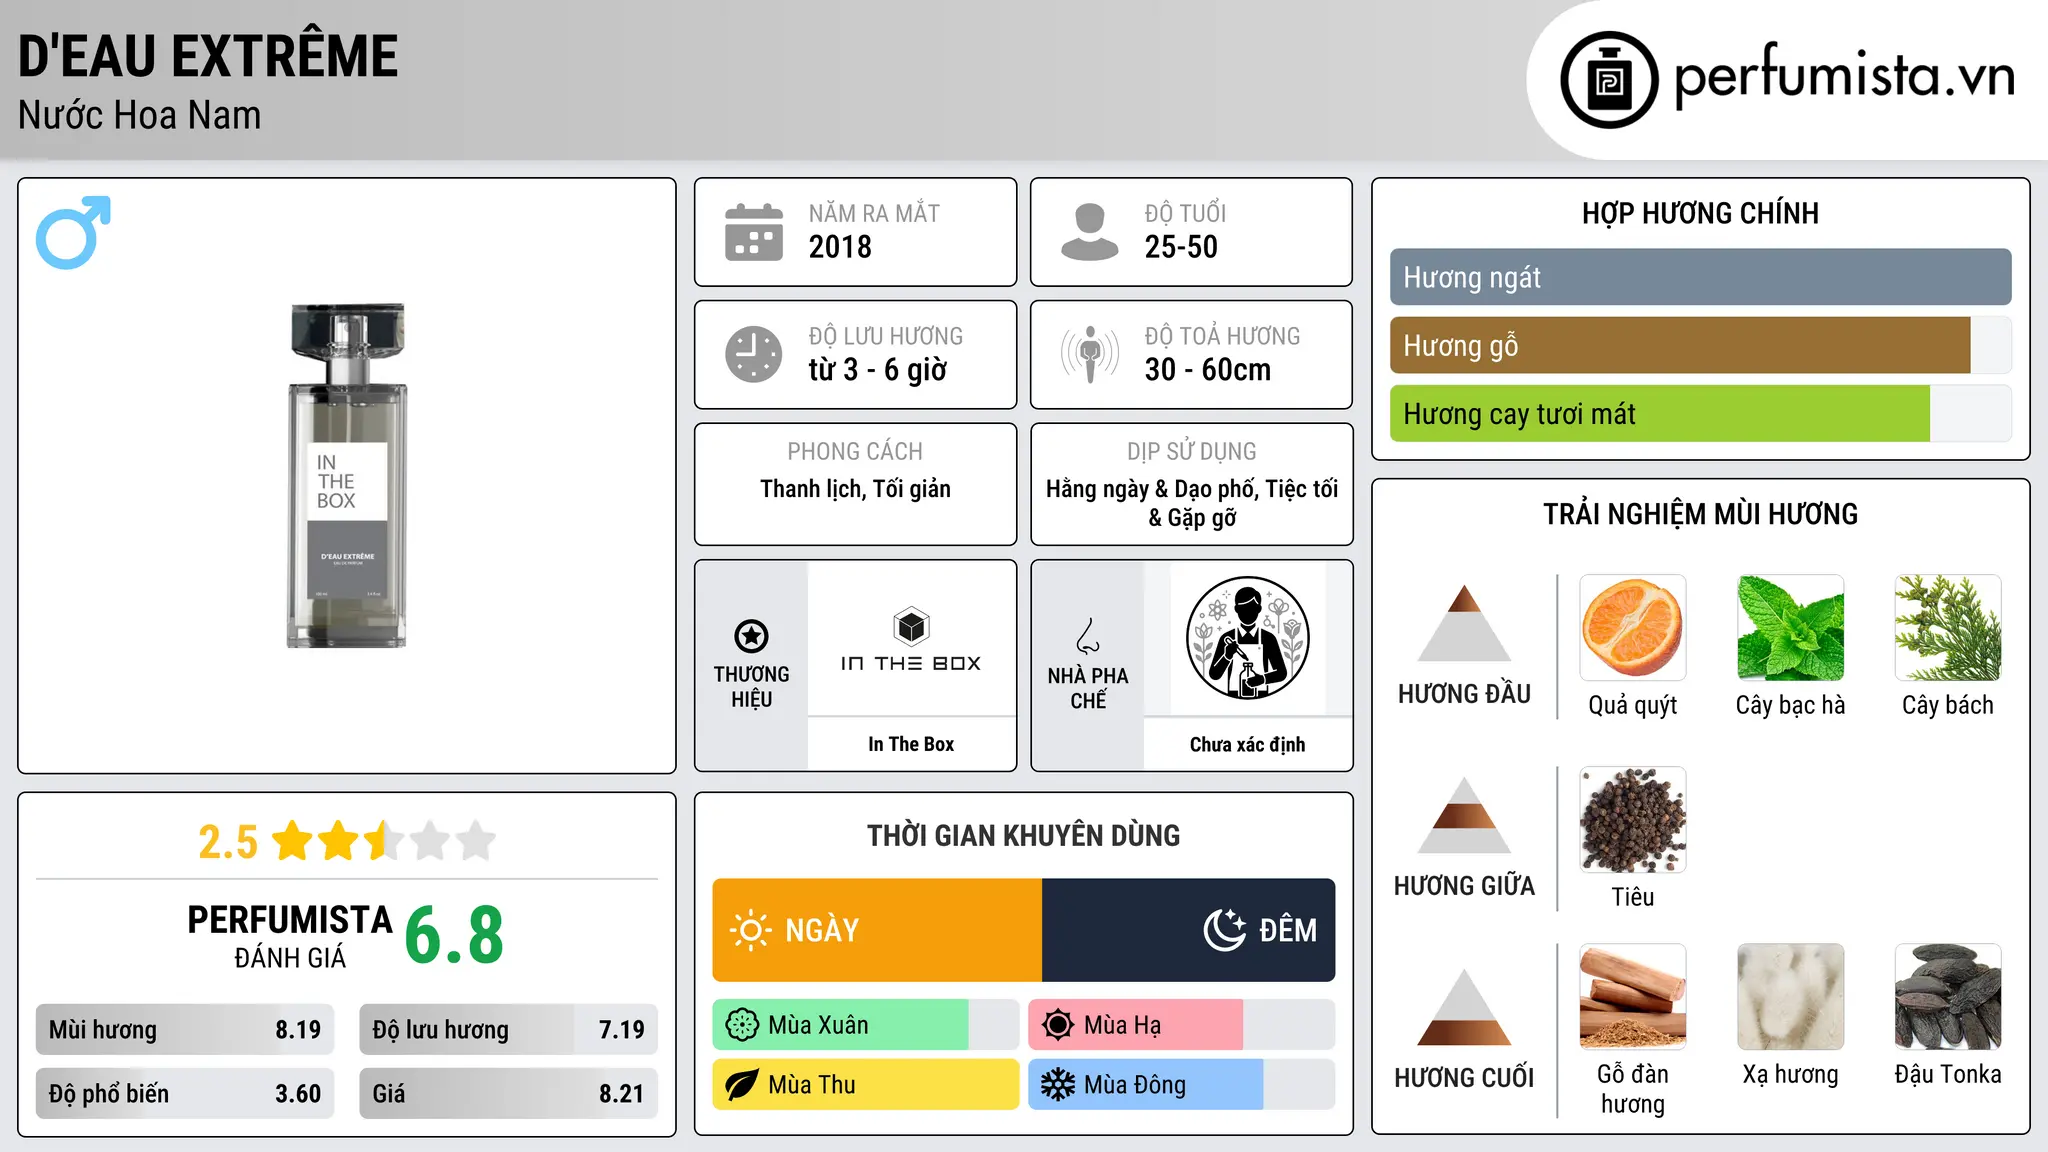Click the calendar icon beside Năm ra mắt
2048x1152 pixels.
pos(754,232)
